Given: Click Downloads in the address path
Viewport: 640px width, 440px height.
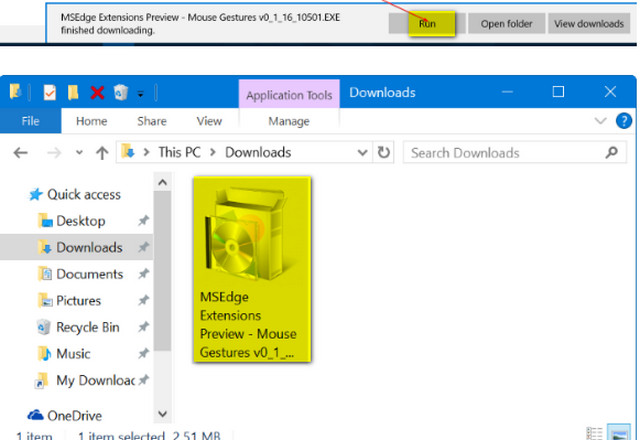Looking at the screenshot, I should click(x=258, y=152).
